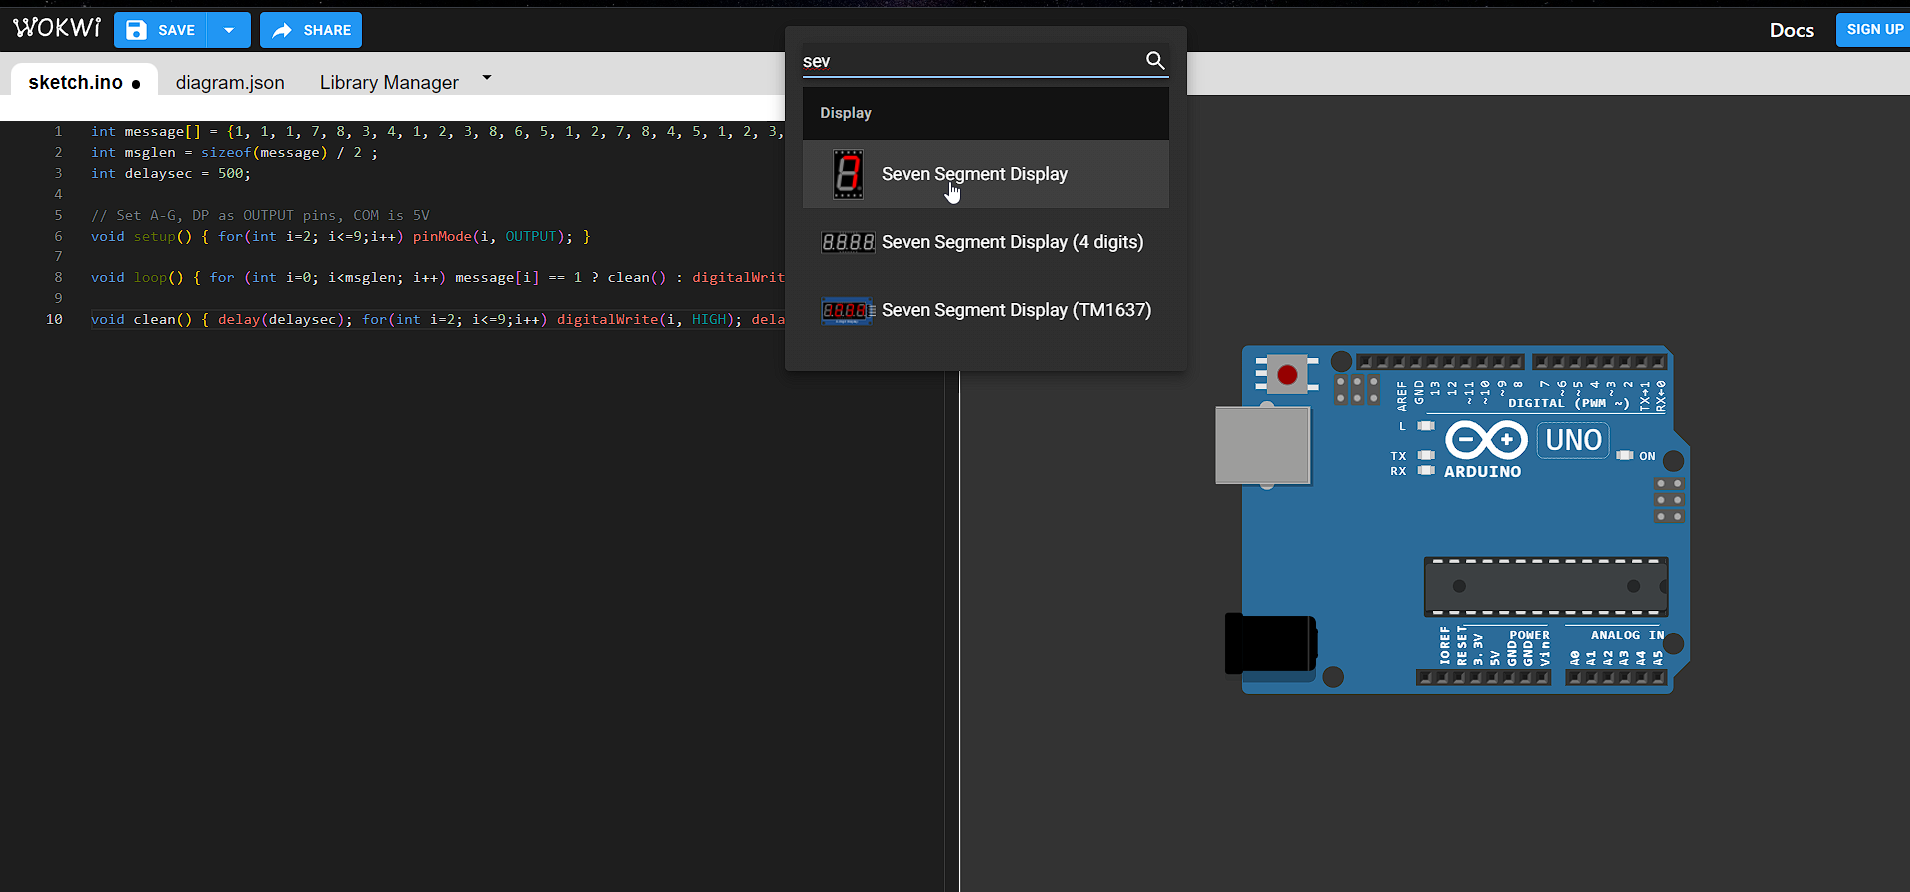Viewport: 1910px width, 892px height.
Task: Focus the part search input field
Action: pos(970,61)
